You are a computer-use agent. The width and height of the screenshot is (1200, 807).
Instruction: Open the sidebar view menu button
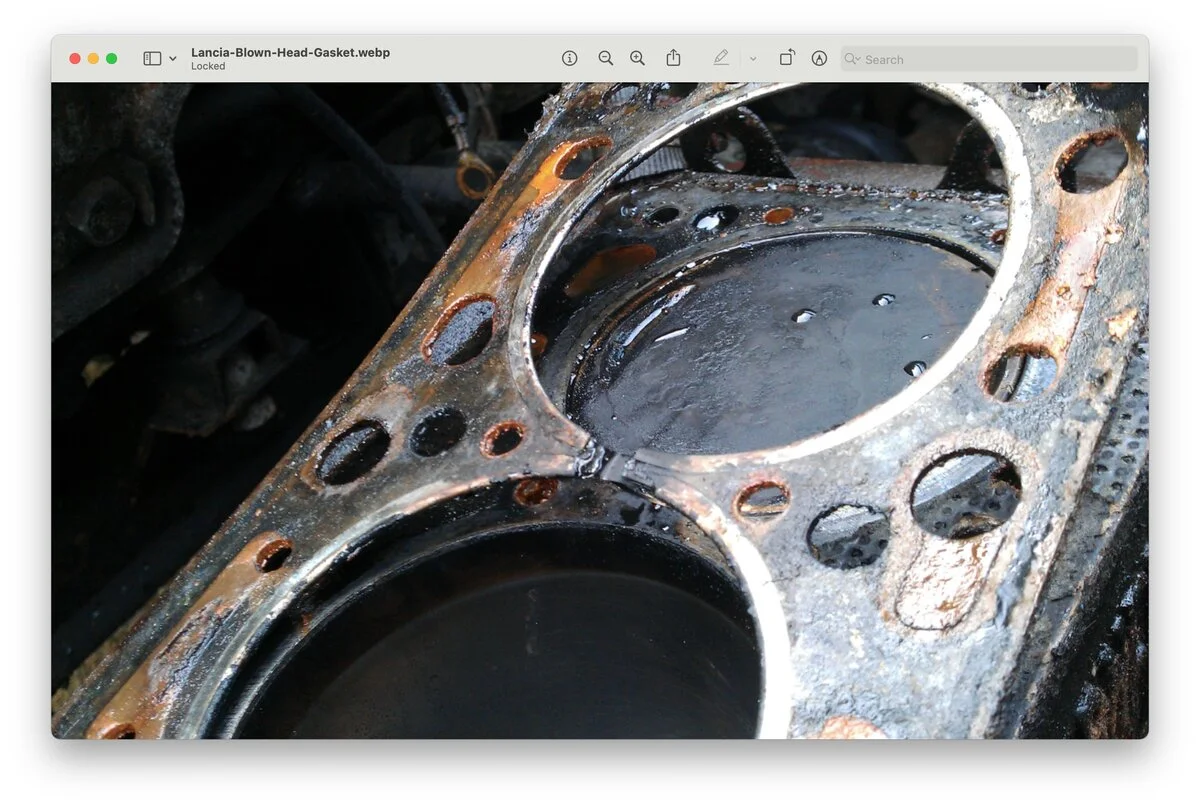pos(152,59)
